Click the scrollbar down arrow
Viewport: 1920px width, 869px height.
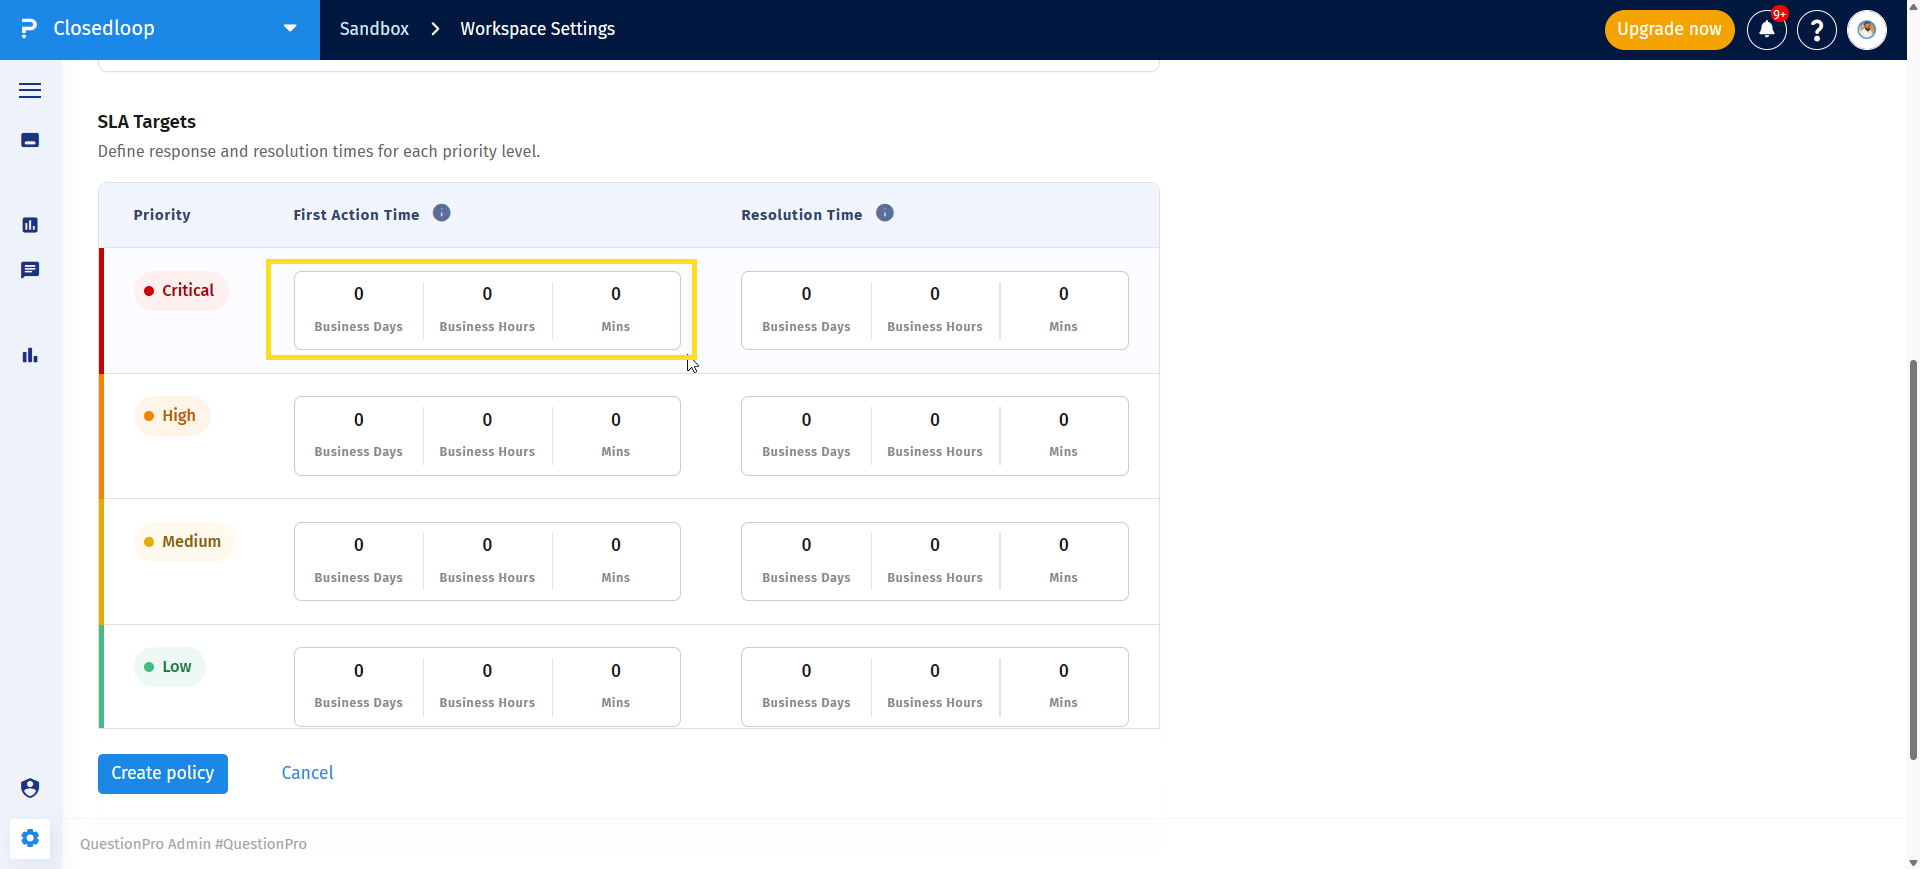point(1913,862)
